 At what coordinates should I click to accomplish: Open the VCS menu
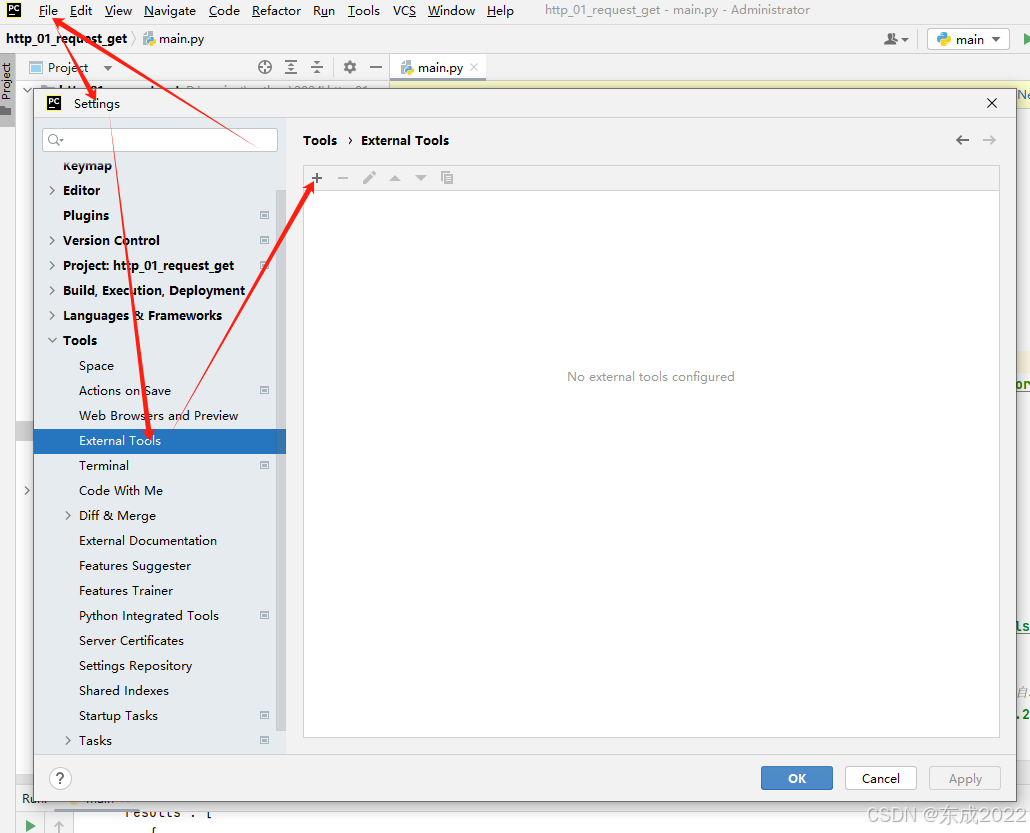pyautogui.click(x=404, y=11)
